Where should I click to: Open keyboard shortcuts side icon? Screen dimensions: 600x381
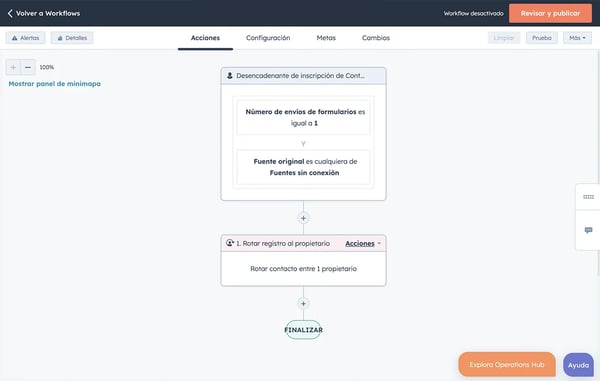click(588, 197)
